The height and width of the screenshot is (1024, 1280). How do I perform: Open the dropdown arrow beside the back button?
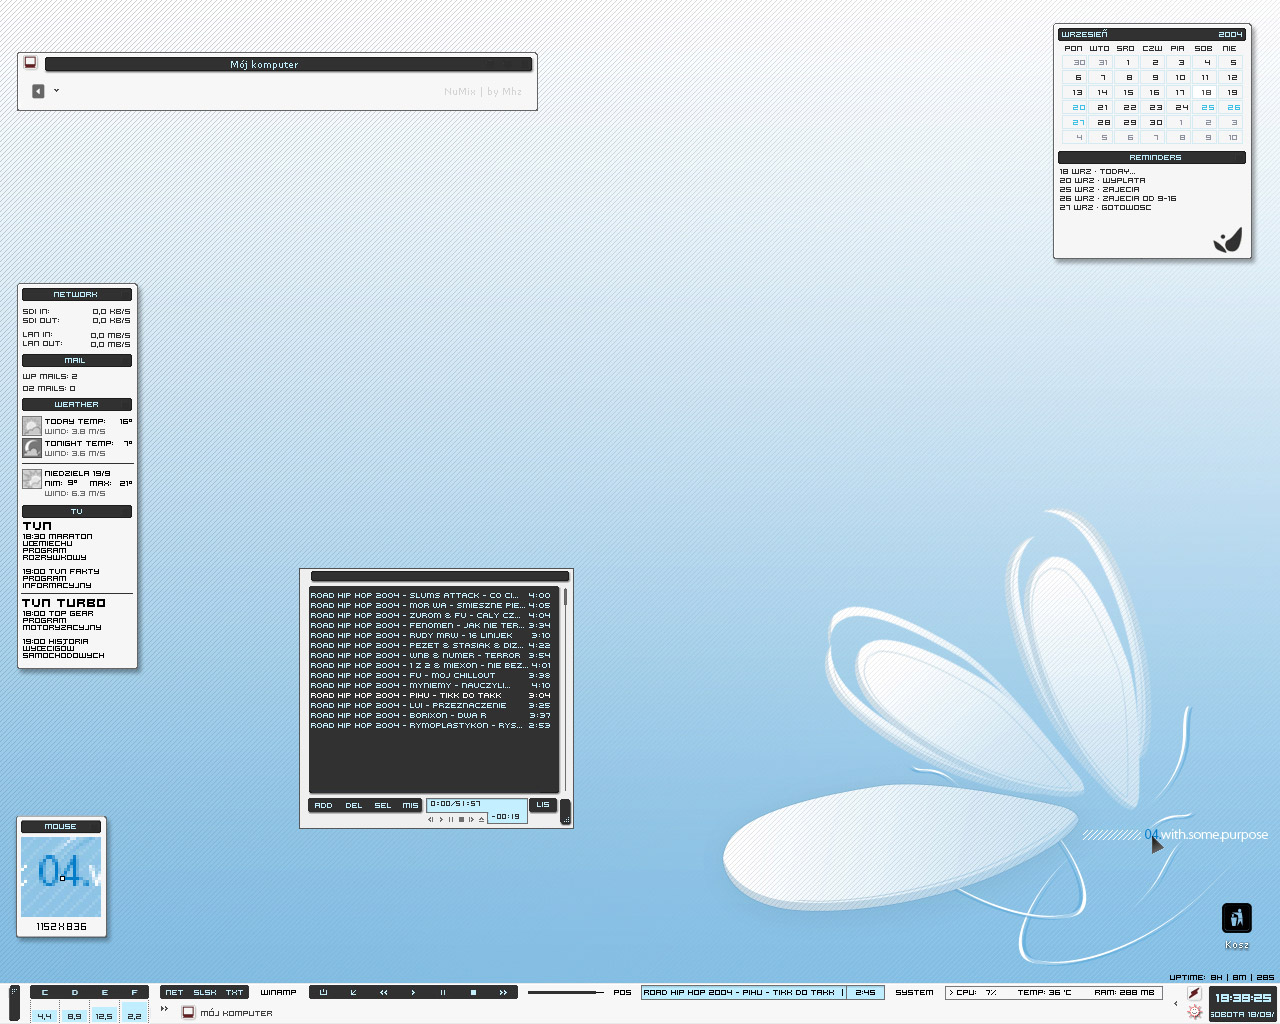tap(56, 91)
